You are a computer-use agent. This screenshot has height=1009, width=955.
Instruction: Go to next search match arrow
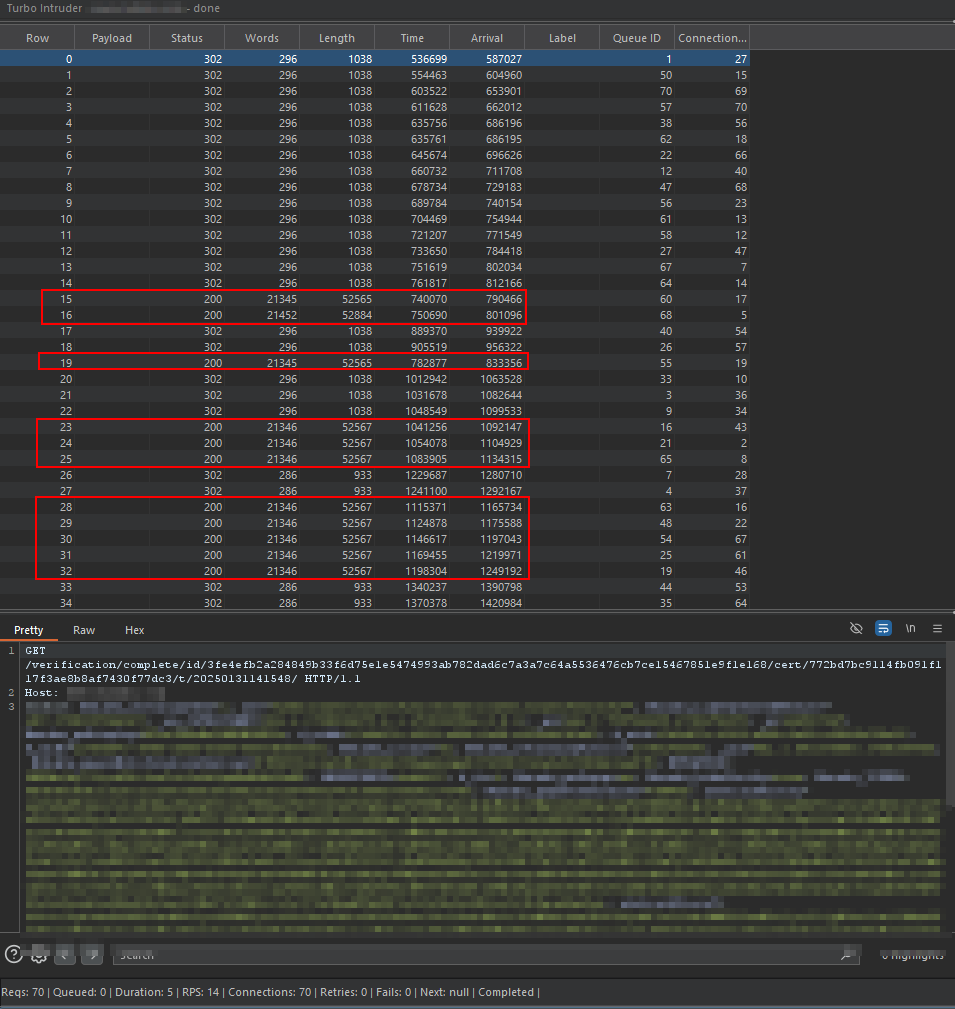click(x=91, y=955)
